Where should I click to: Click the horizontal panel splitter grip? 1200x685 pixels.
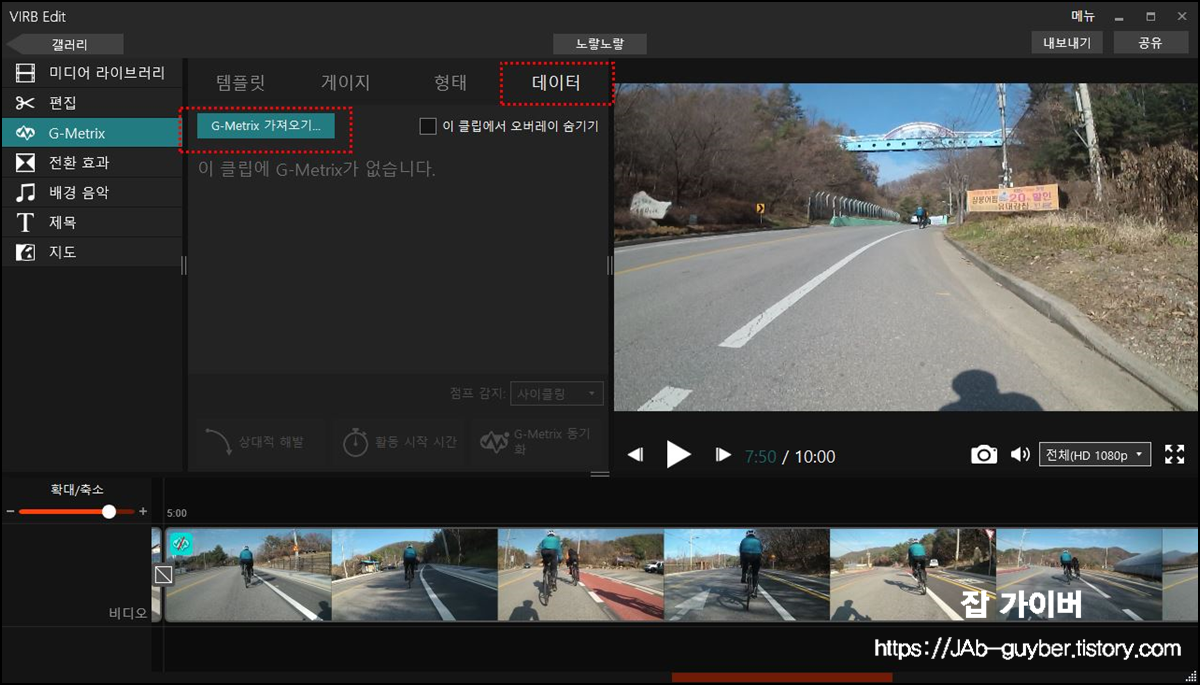point(600,474)
